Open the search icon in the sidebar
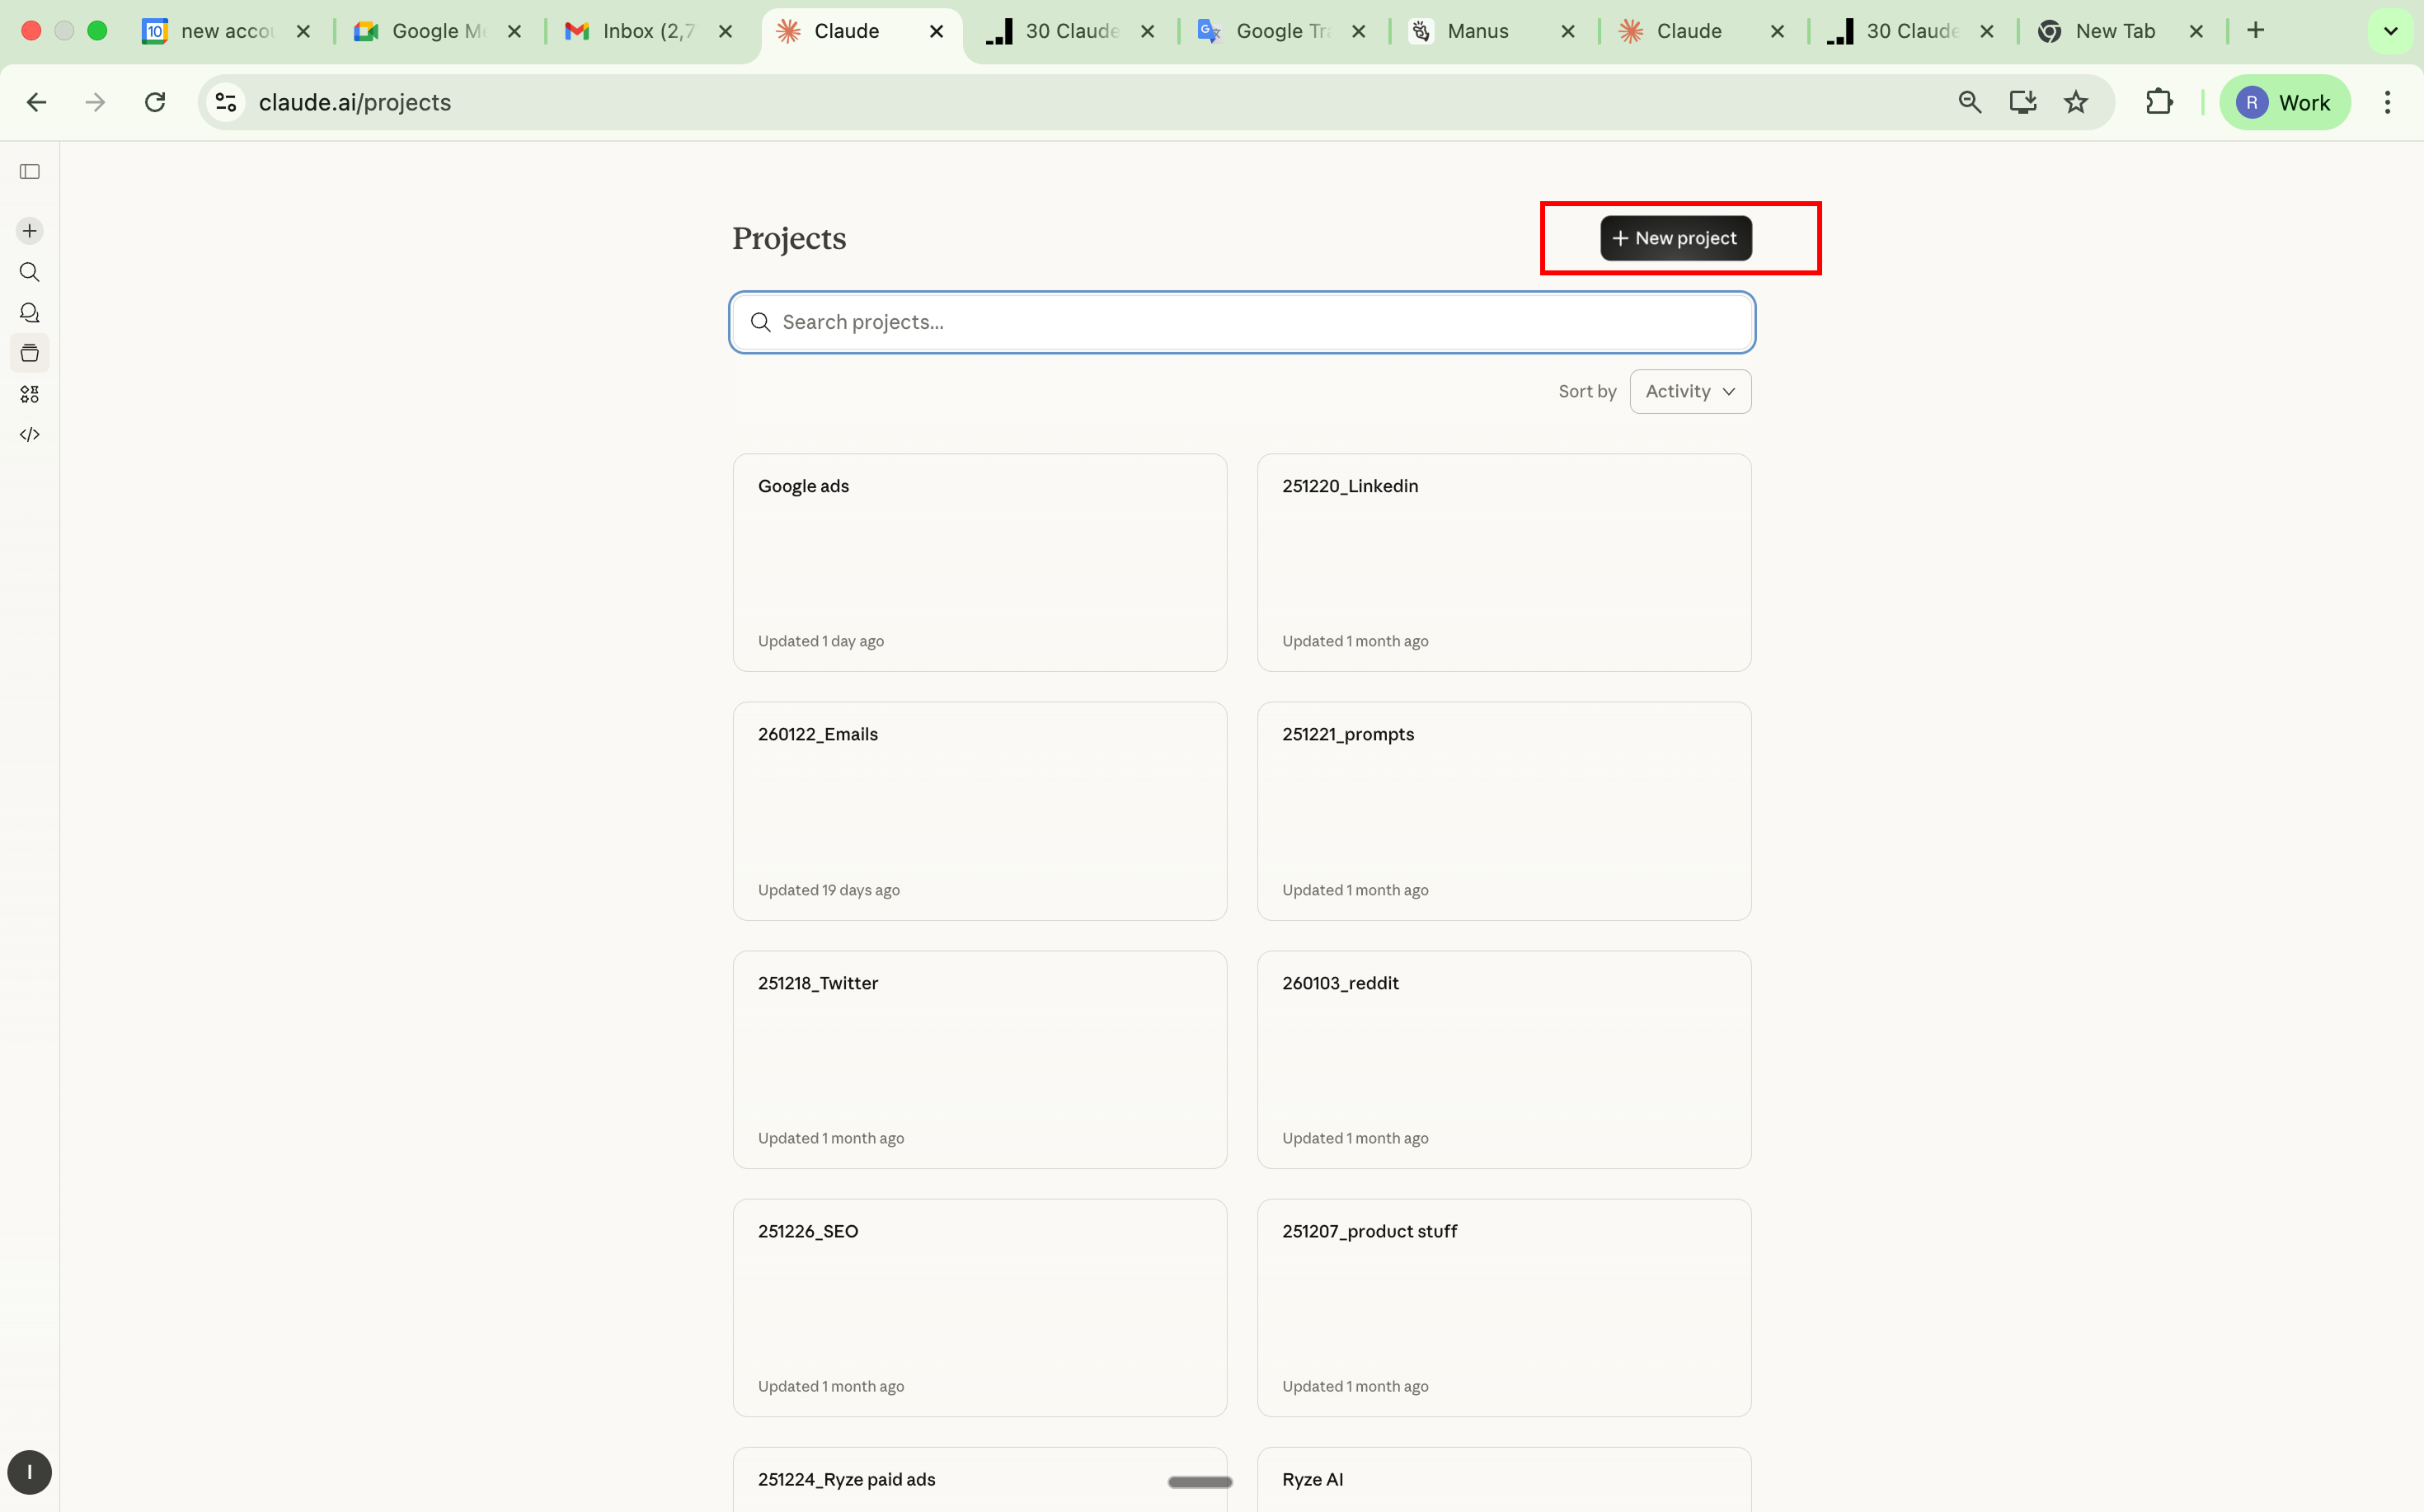Image resolution: width=2424 pixels, height=1512 pixels. click(x=29, y=272)
